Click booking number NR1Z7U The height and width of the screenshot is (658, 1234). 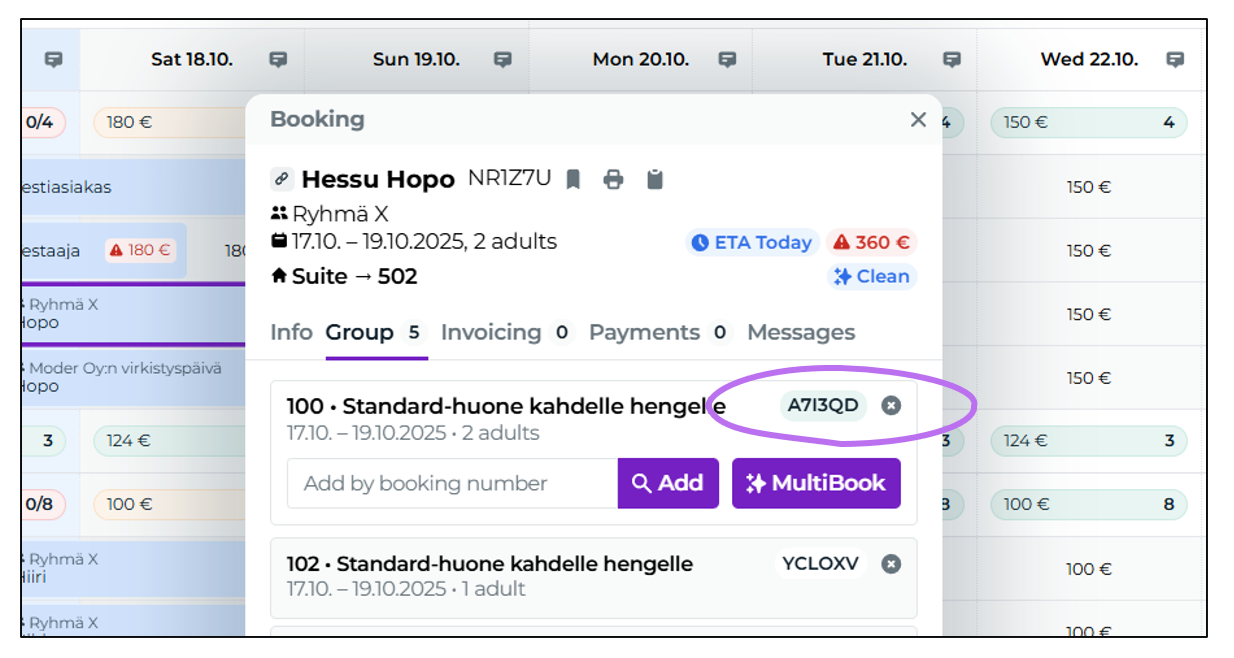coord(509,179)
